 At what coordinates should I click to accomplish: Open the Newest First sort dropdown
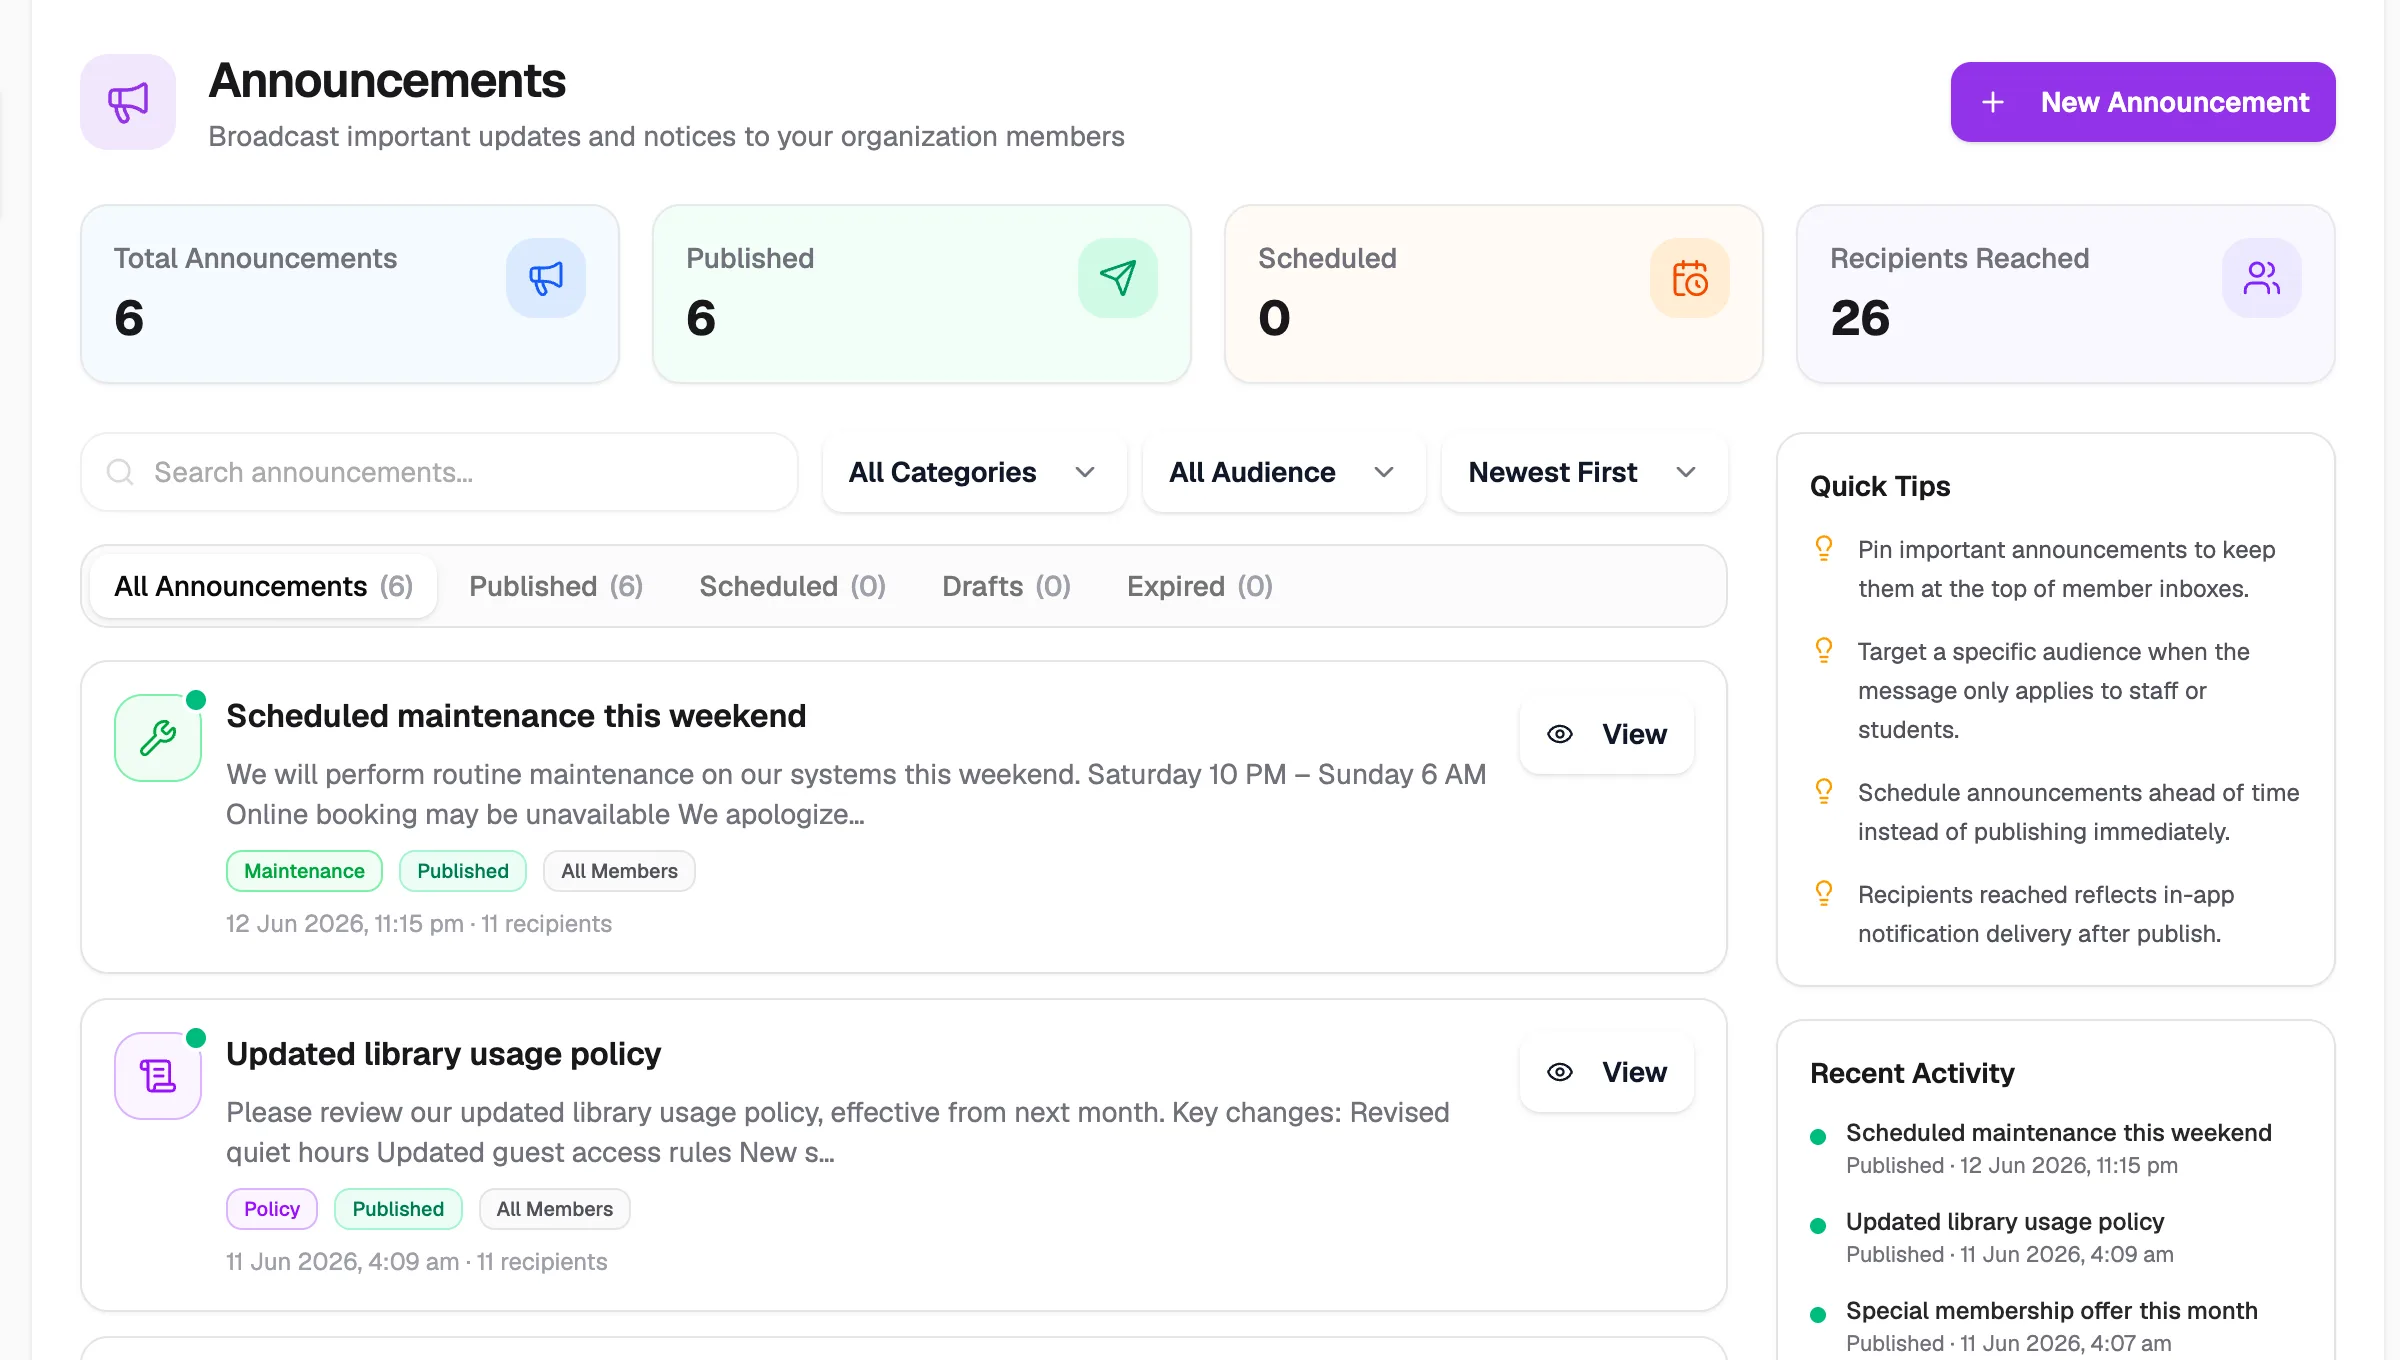pyautogui.click(x=1584, y=472)
